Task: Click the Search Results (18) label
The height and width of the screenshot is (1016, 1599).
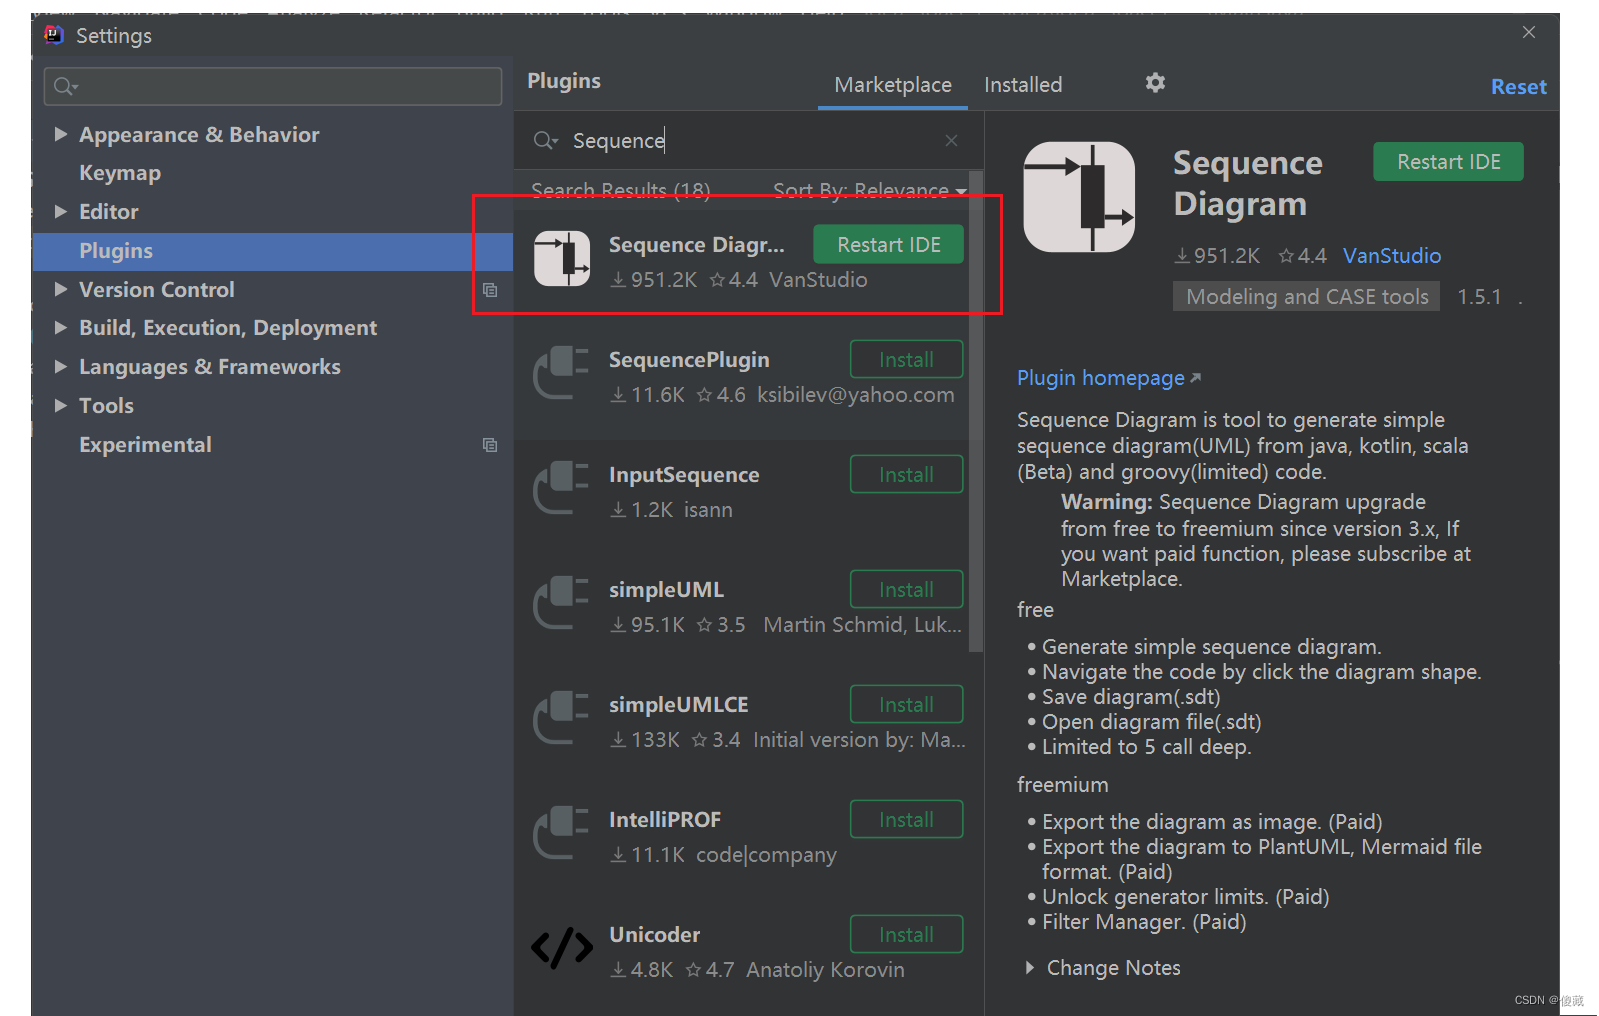Action: point(620,190)
